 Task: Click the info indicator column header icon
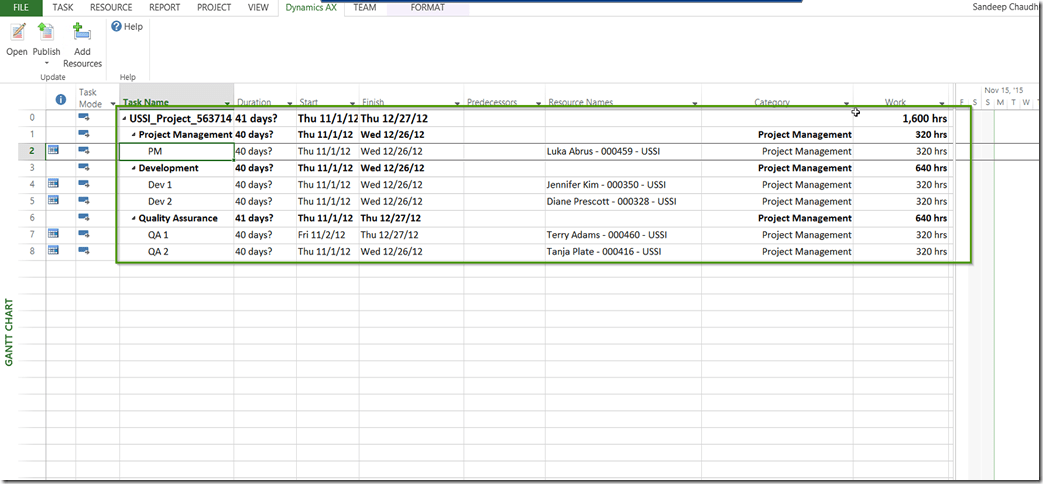coord(60,100)
